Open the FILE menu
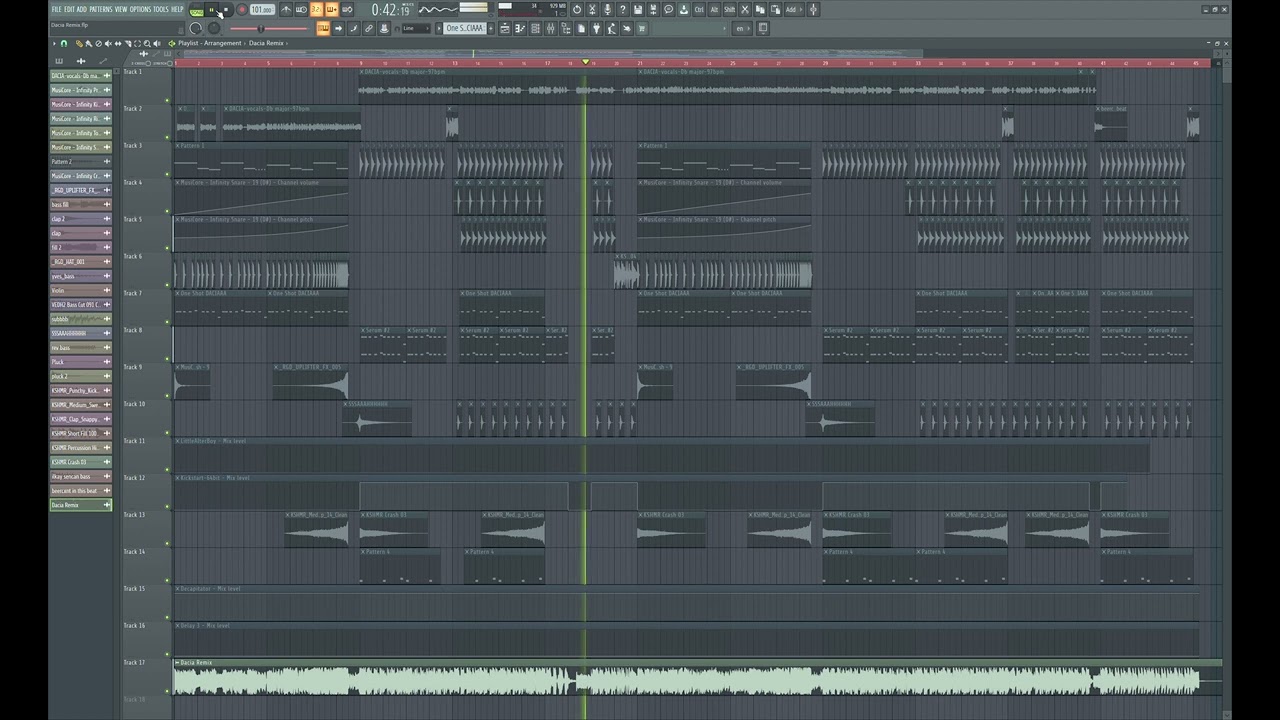1280x720 pixels. 57,9
